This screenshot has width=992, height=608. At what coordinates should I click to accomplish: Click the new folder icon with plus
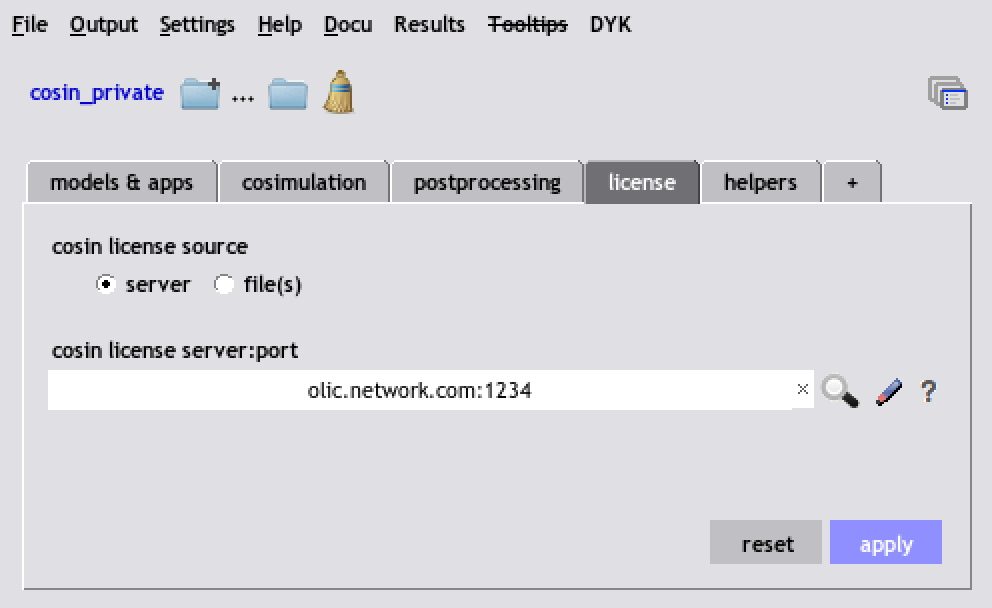(200, 94)
